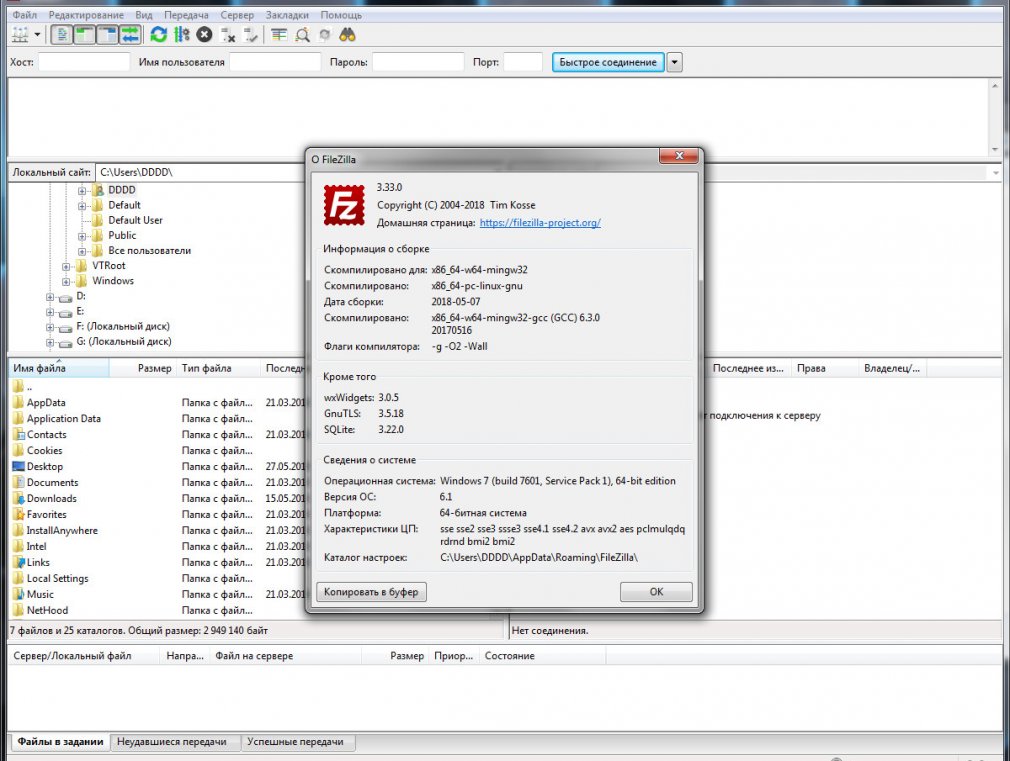Viewport: 1010px width, 761px height.
Task: Click the Локальный сайт path field
Action: pos(201,172)
